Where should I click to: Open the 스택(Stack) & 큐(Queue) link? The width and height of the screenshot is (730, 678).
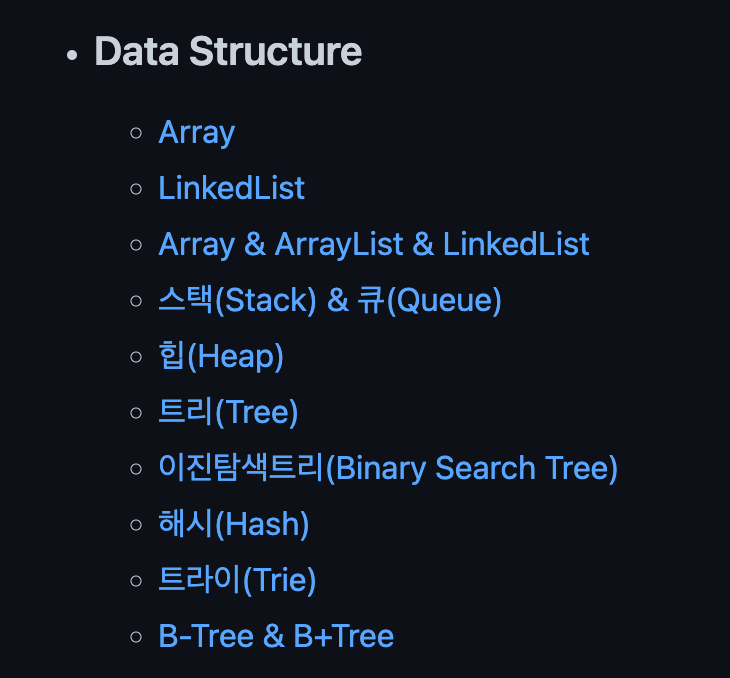329,301
